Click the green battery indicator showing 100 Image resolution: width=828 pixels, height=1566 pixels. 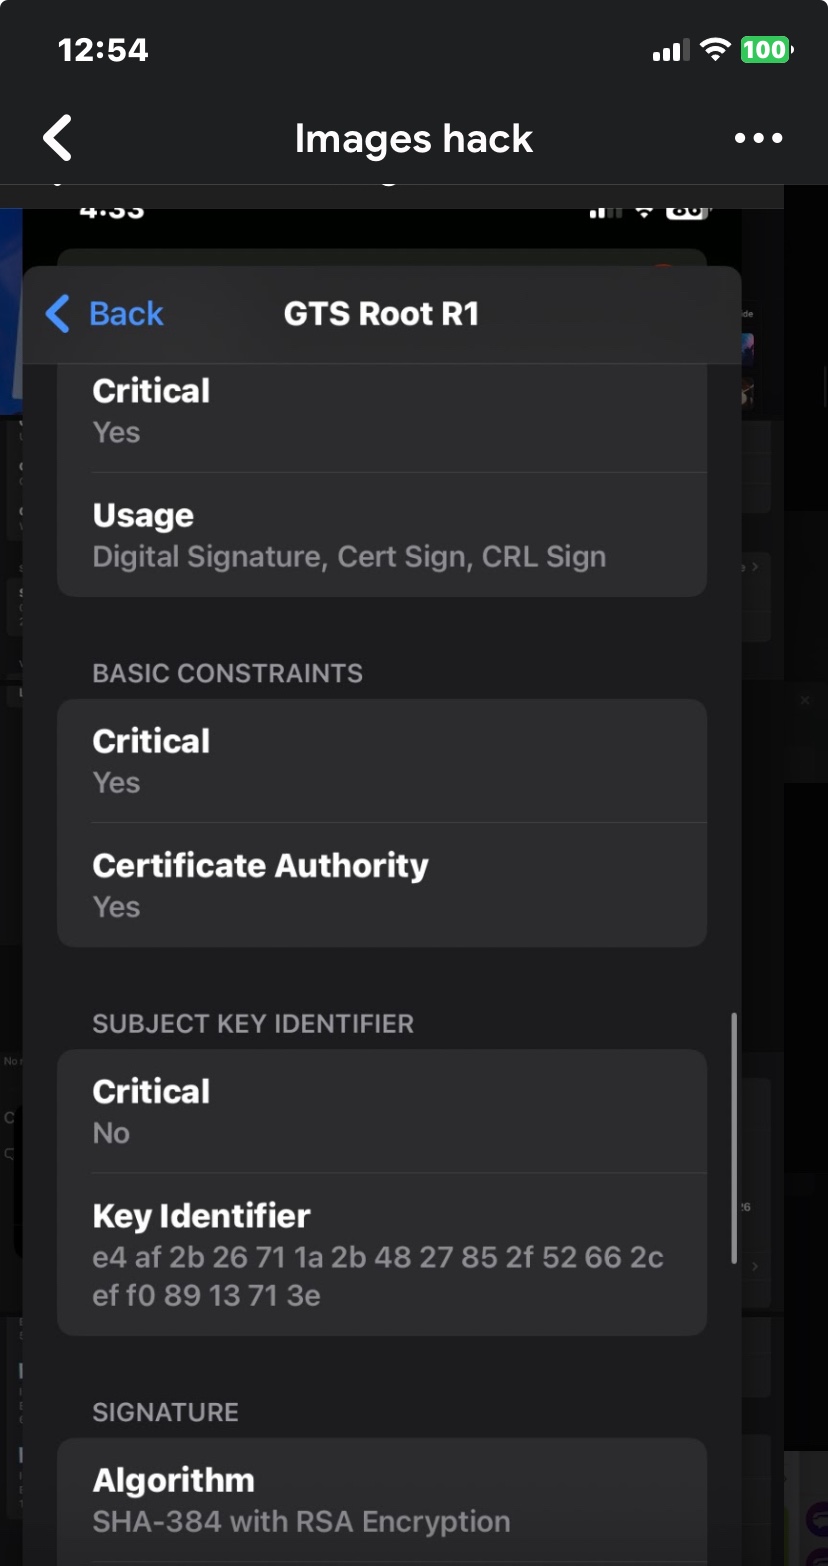tap(766, 49)
